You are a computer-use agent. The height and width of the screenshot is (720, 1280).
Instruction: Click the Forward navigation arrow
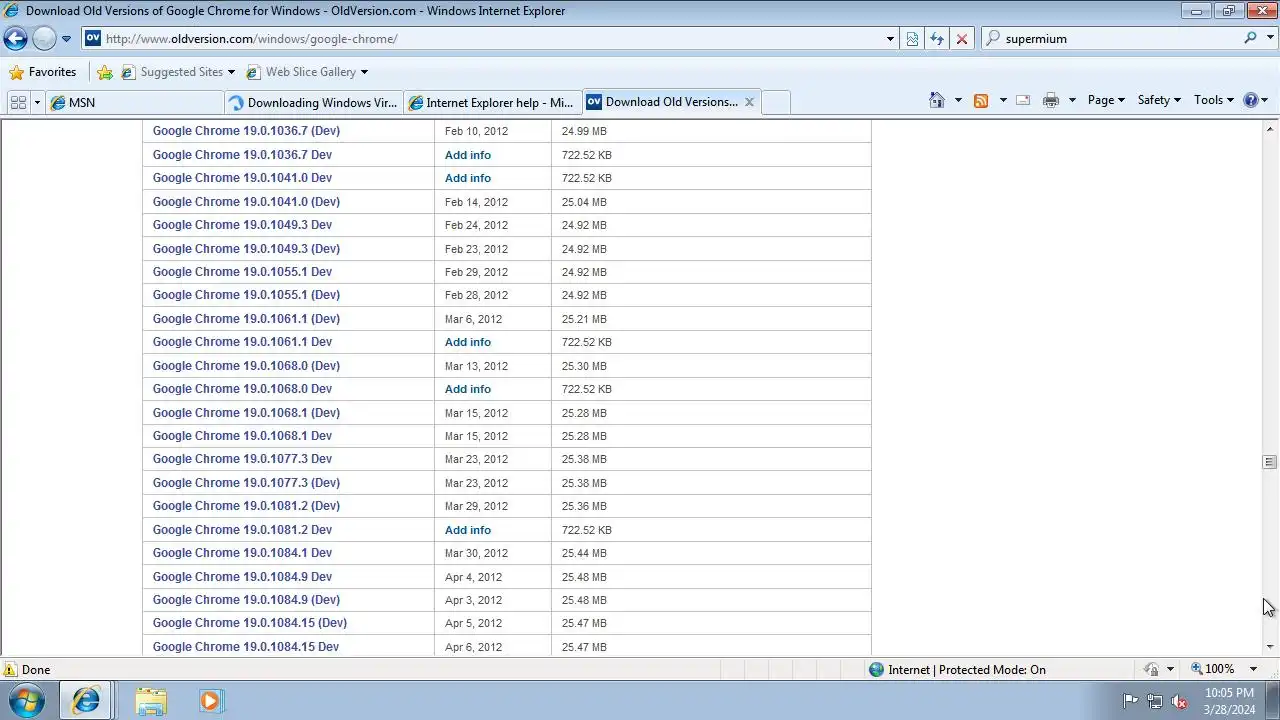[x=44, y=38]
